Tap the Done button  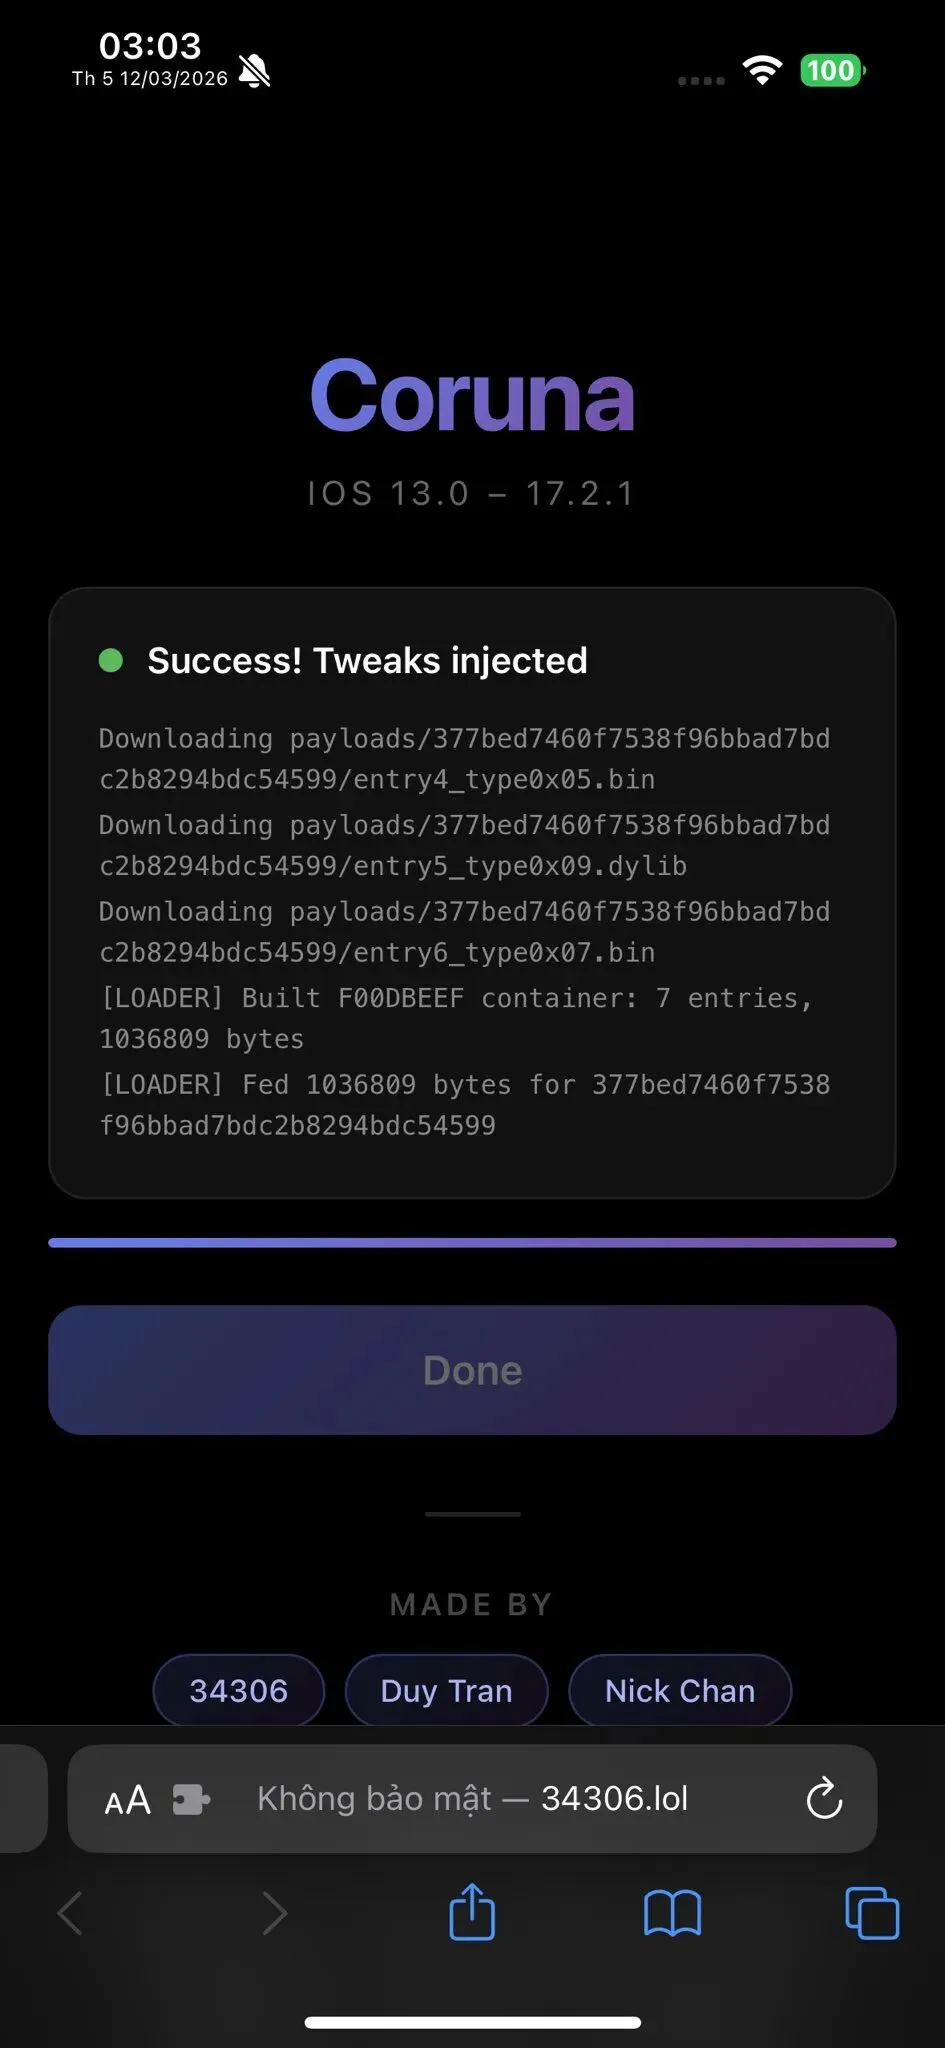click(472, 1370)
